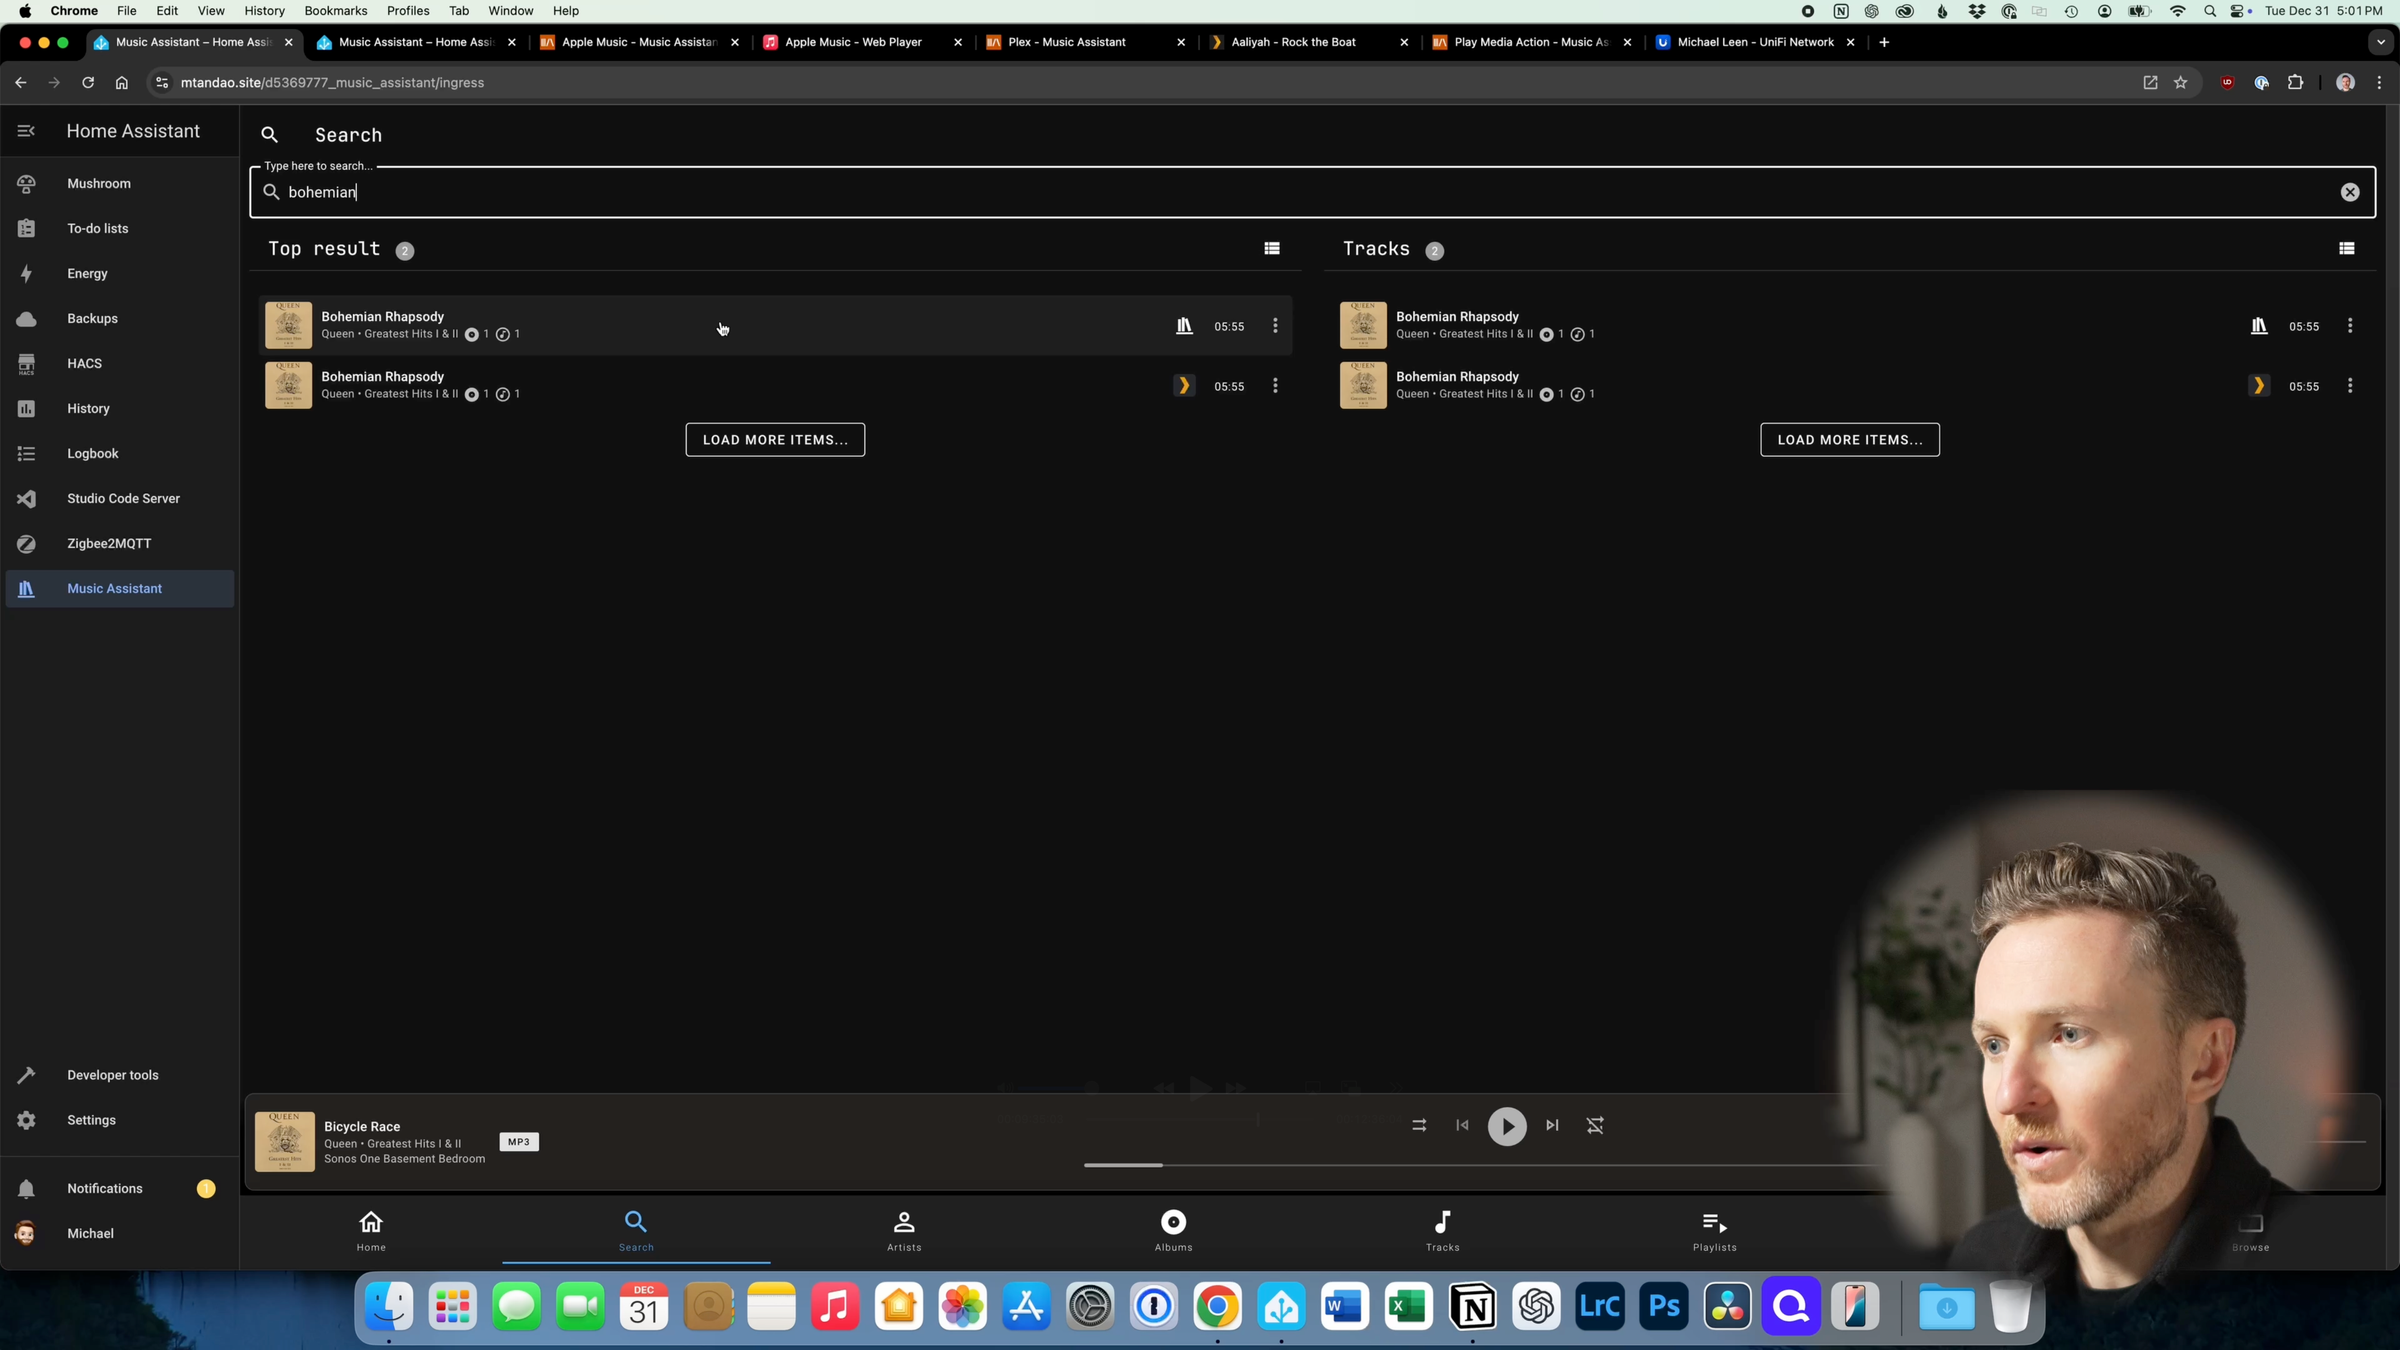Open Chrome's browser menu
This screenshot has width=2400, height=1350.
2380,82
